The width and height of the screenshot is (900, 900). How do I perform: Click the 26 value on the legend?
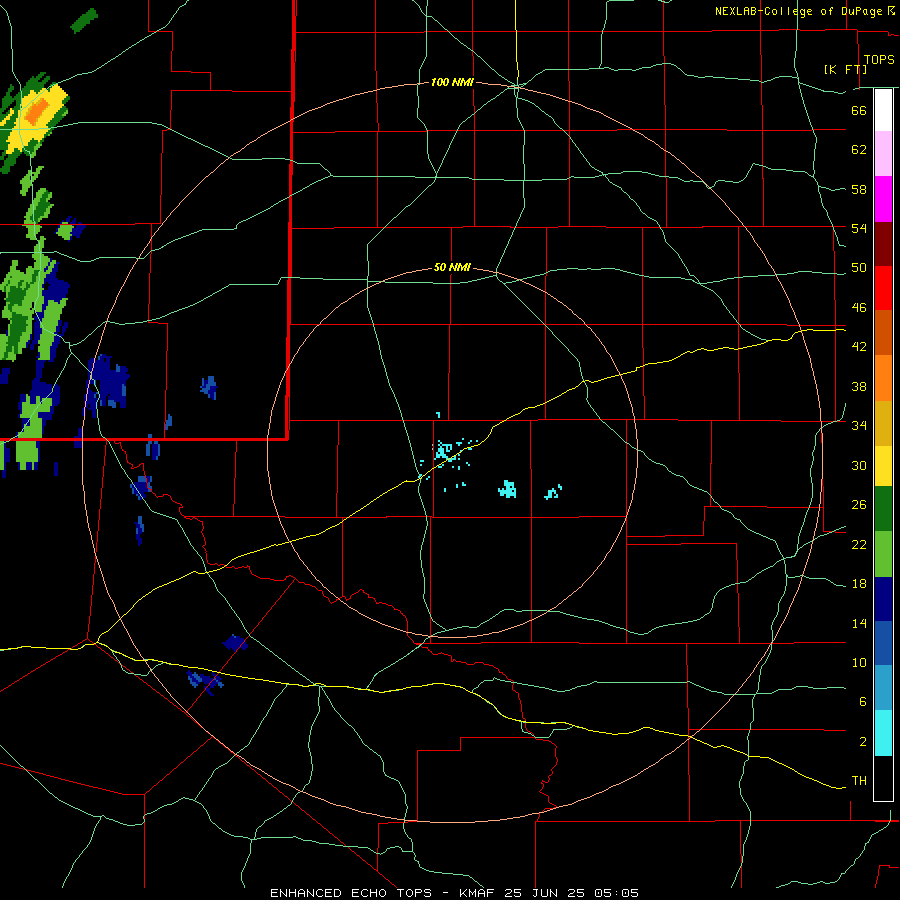point(859,505)
